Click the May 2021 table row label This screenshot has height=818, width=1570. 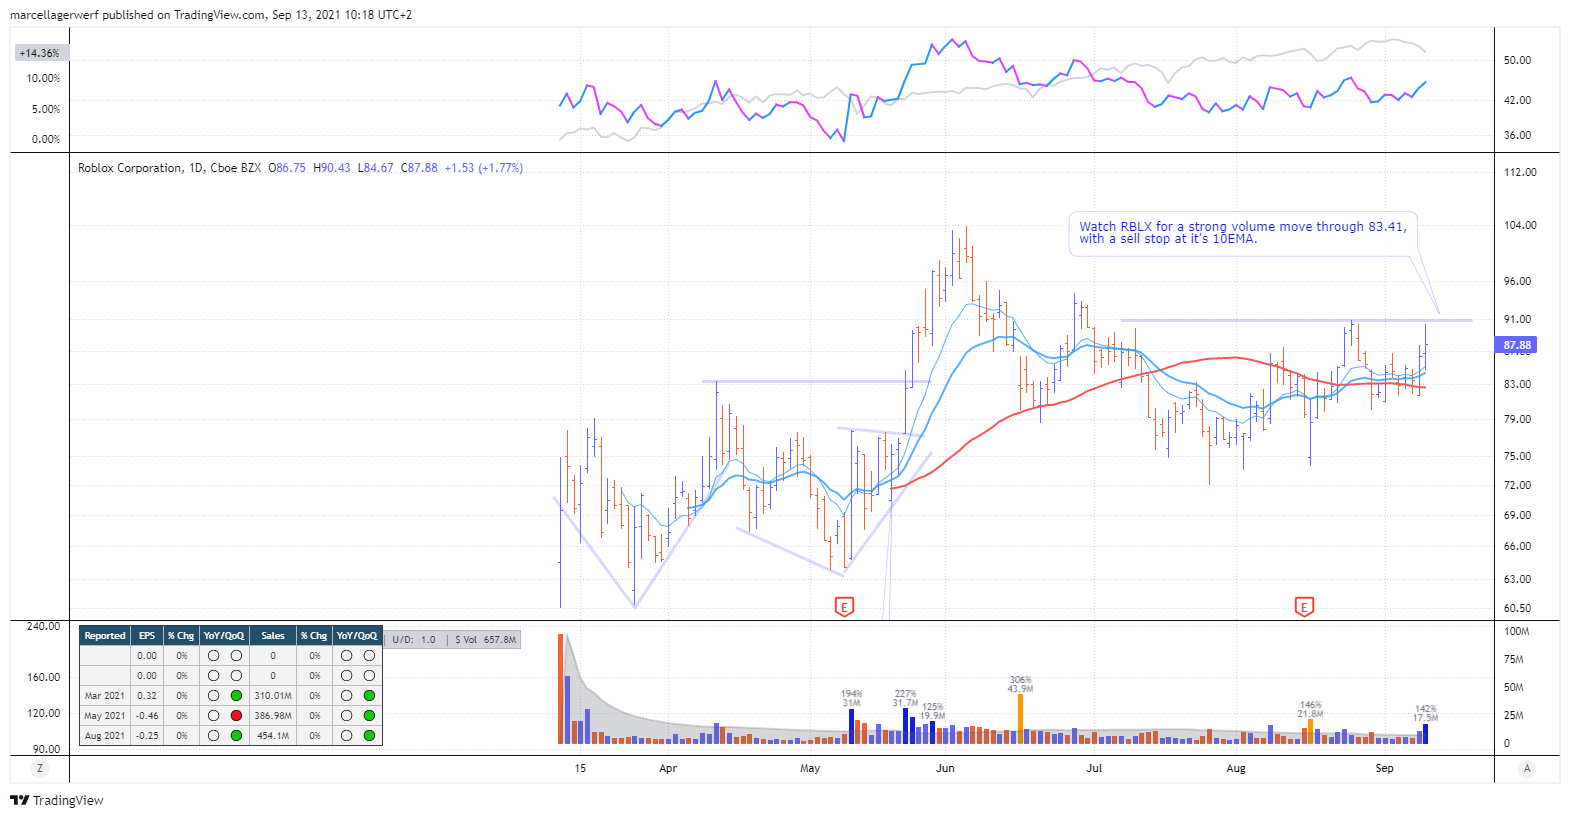pos(105,716)
